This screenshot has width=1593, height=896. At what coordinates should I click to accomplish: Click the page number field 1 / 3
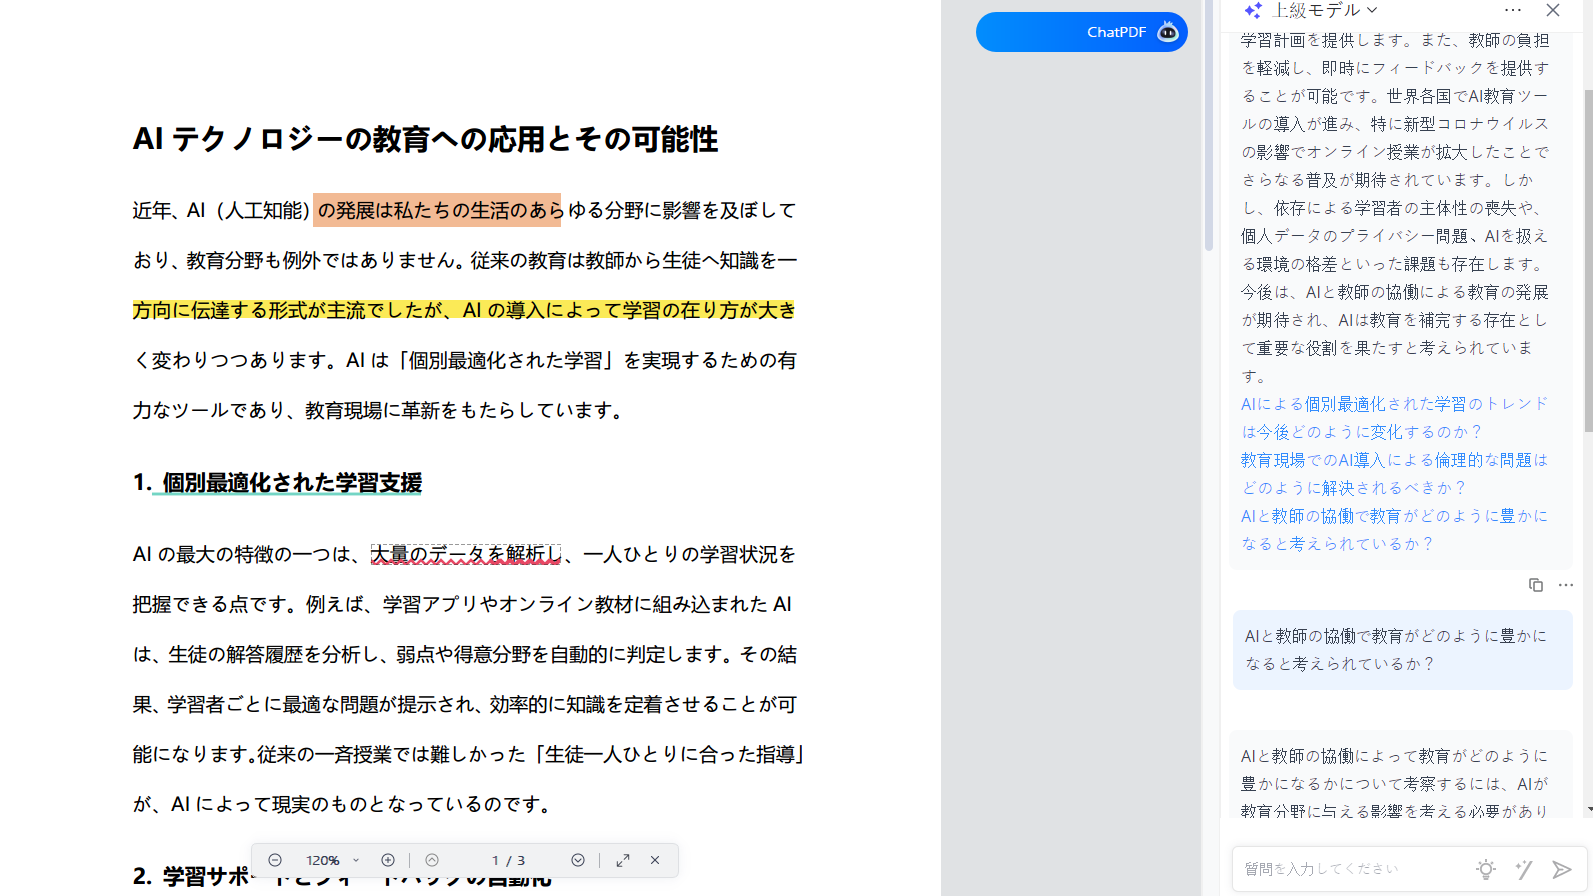pos(508,860)
